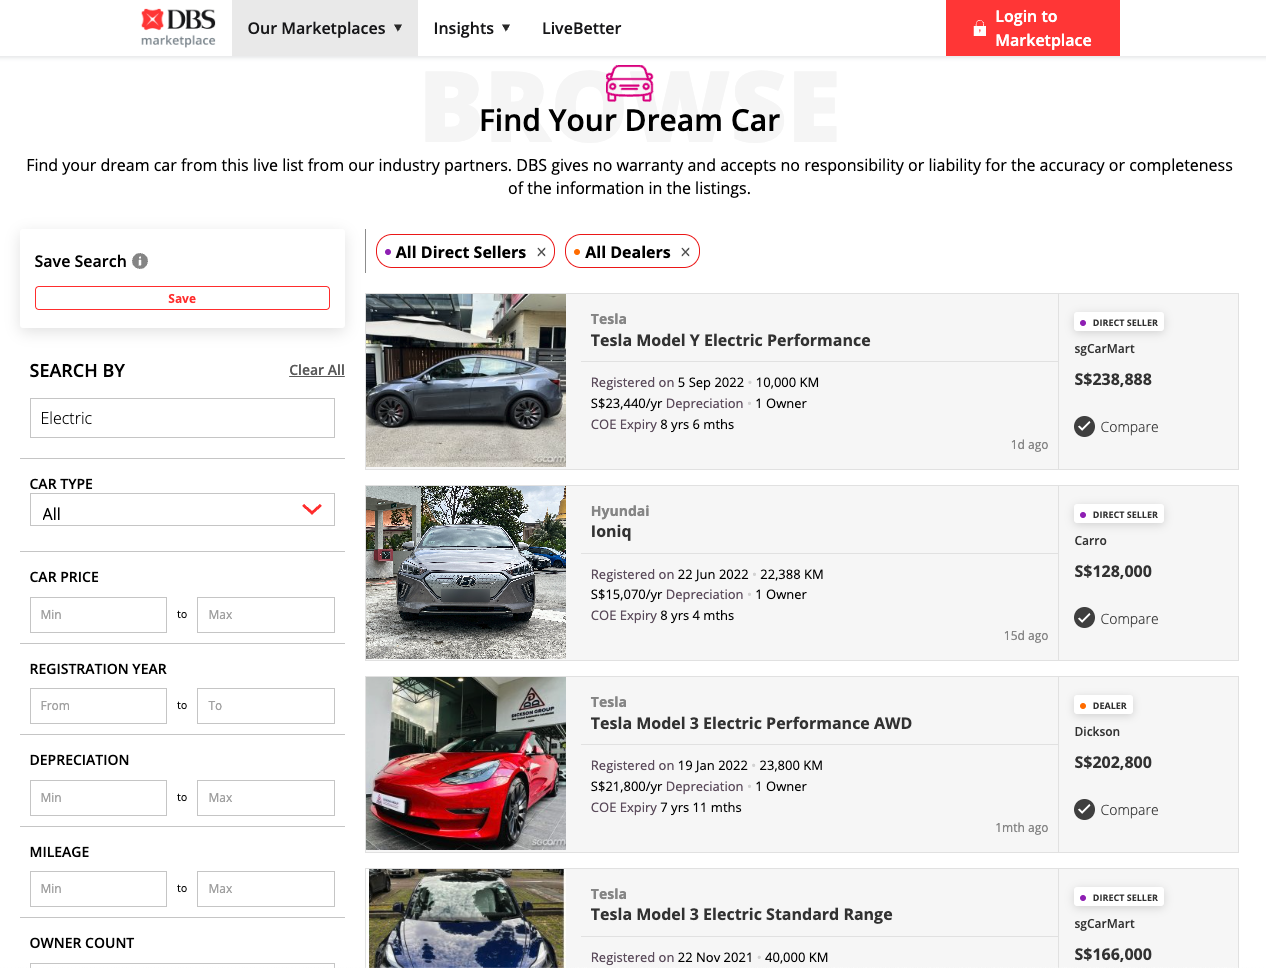Click the lock icon on login button
1266x968 pixels.
coord(980,29)
